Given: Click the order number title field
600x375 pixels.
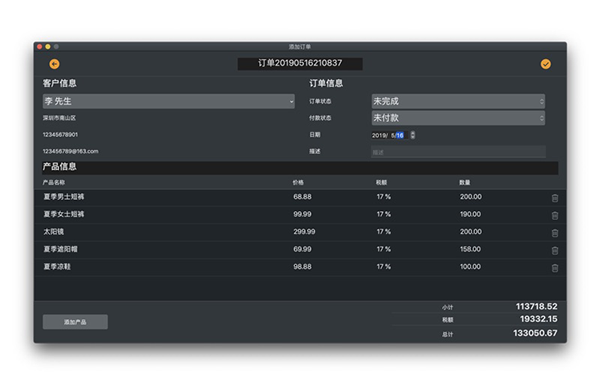Looking at the screenshot, I should (x=300, y=64).
